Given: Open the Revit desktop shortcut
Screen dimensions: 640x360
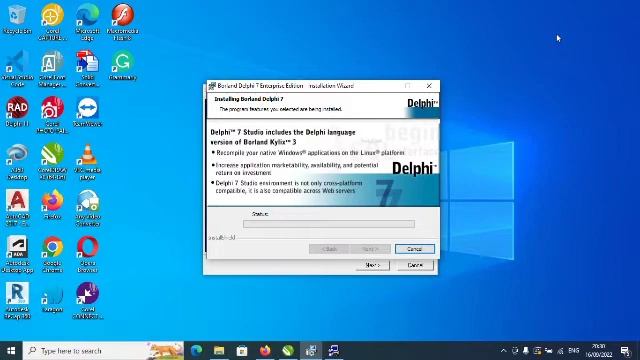Looking at the screenshot, I should 17,300.
